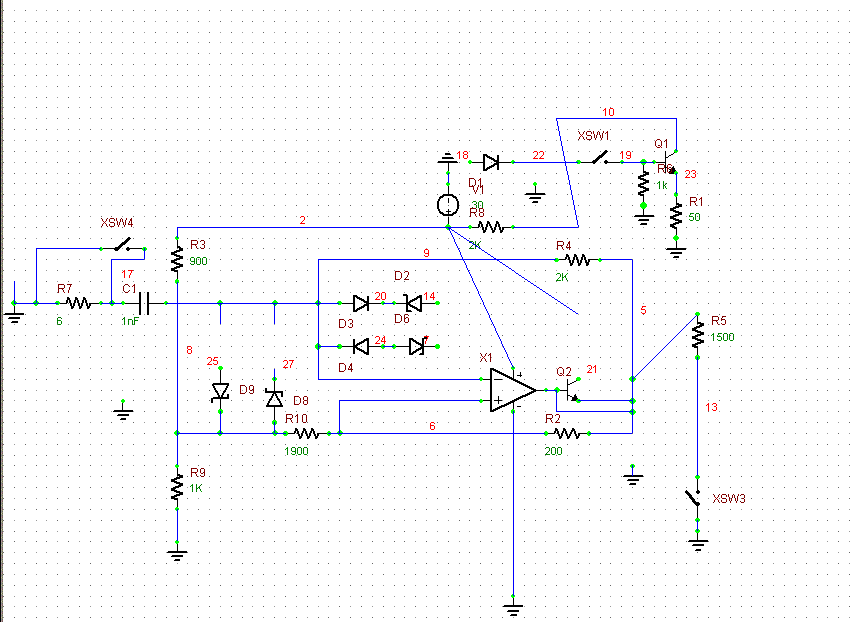The height and width of the screenshot is (622, 856).
Task: Select the C1 capacitor symbol
Action: click(x=145, y=302)
